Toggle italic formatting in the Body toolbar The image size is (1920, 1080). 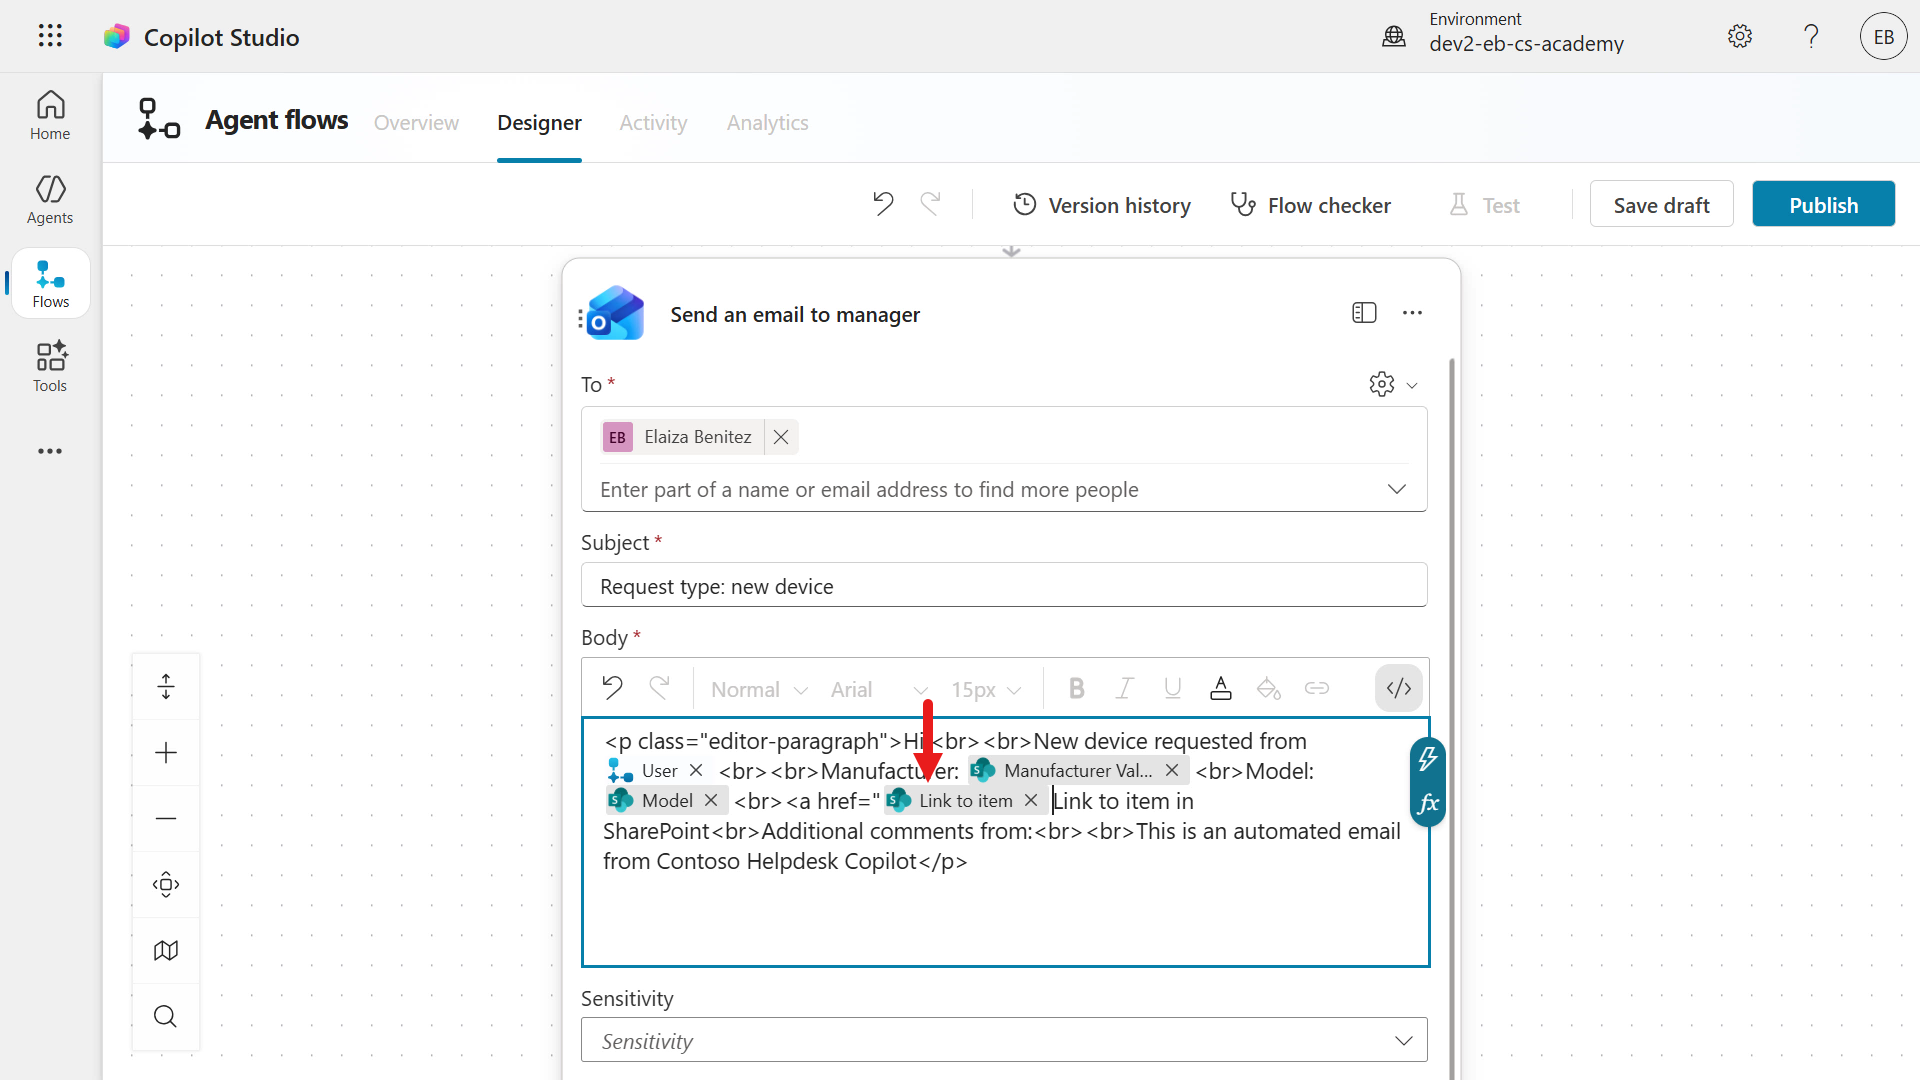pos(1124,688)
